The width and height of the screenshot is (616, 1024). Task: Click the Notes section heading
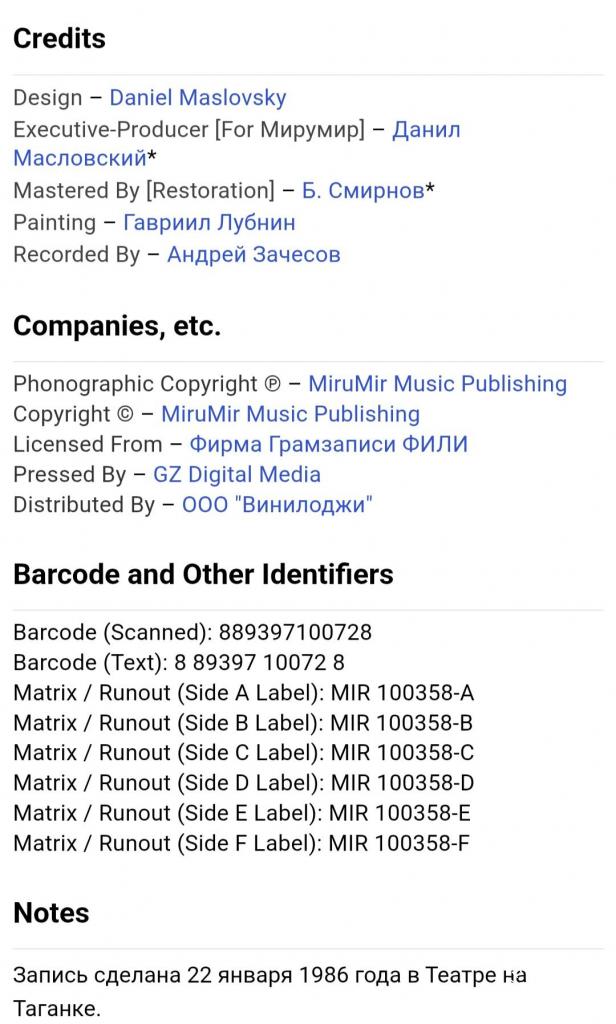[51, 914]
